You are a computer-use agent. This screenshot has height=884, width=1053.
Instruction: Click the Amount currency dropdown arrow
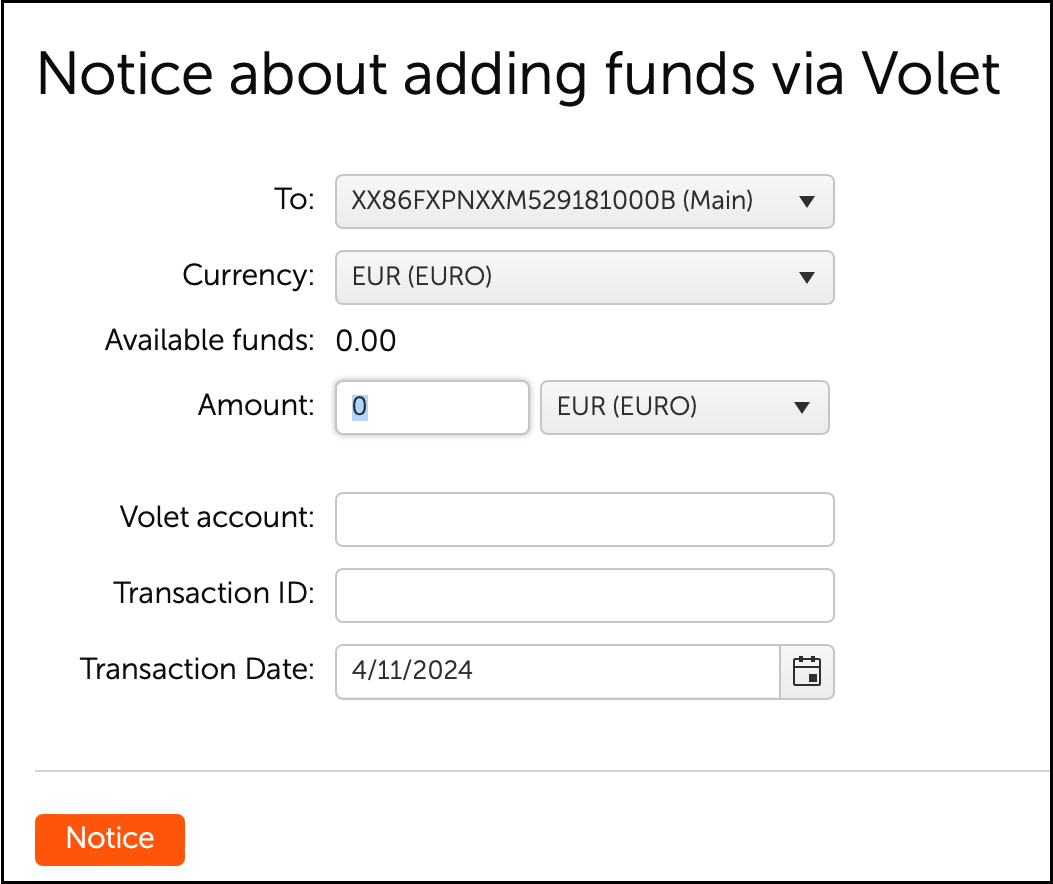coord(801,408)
